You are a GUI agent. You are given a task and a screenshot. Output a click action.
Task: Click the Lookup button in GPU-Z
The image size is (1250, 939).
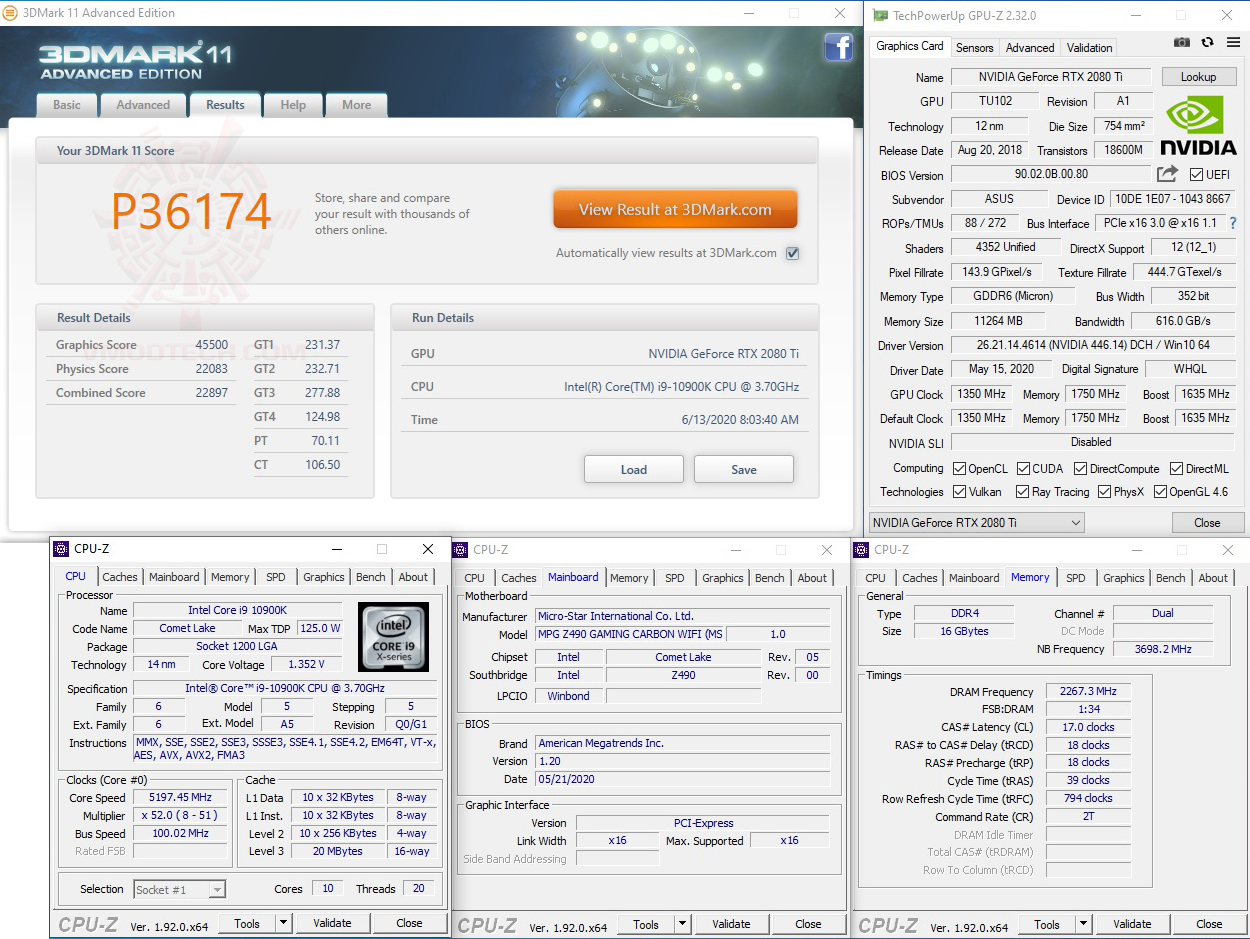[1198, 77]
